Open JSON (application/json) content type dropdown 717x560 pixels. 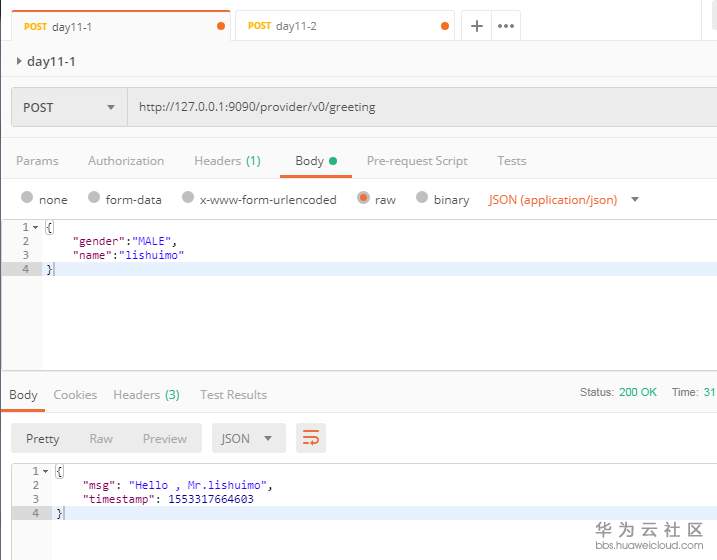click(563, 200)
